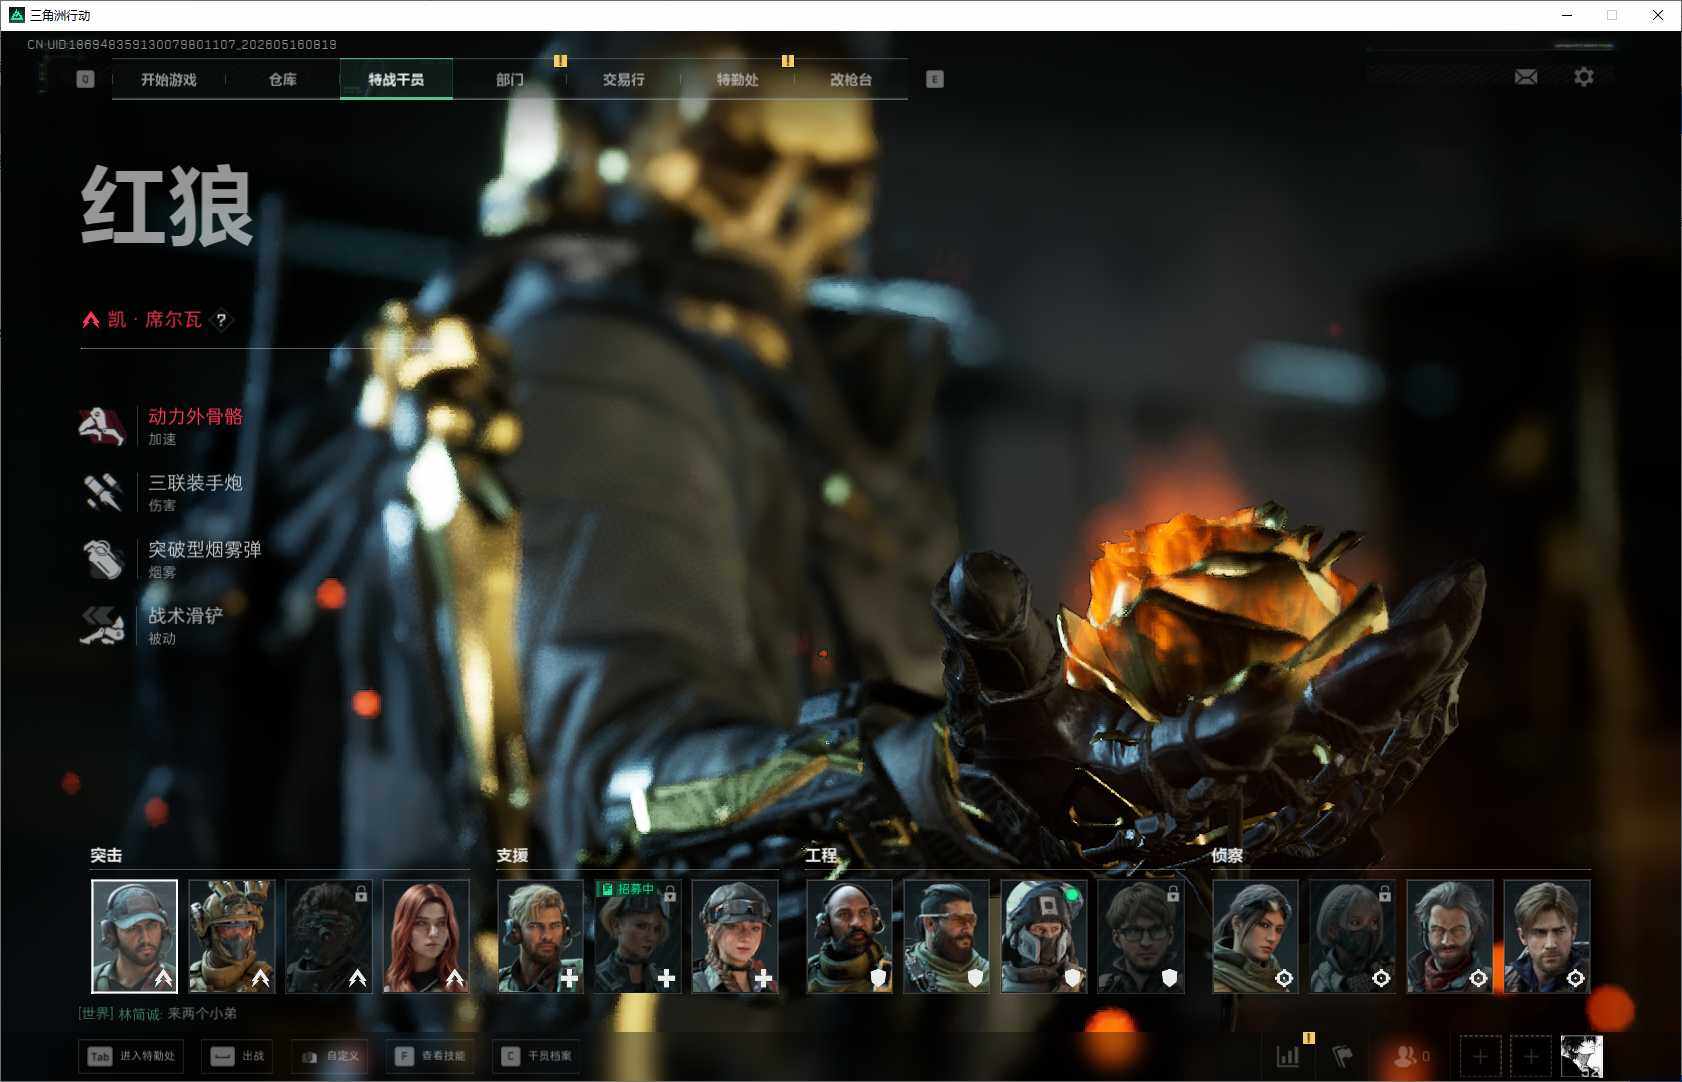Screen dimensions: 1682x1082
Task: Click the 支援 class label
Action: click(512, 856)
